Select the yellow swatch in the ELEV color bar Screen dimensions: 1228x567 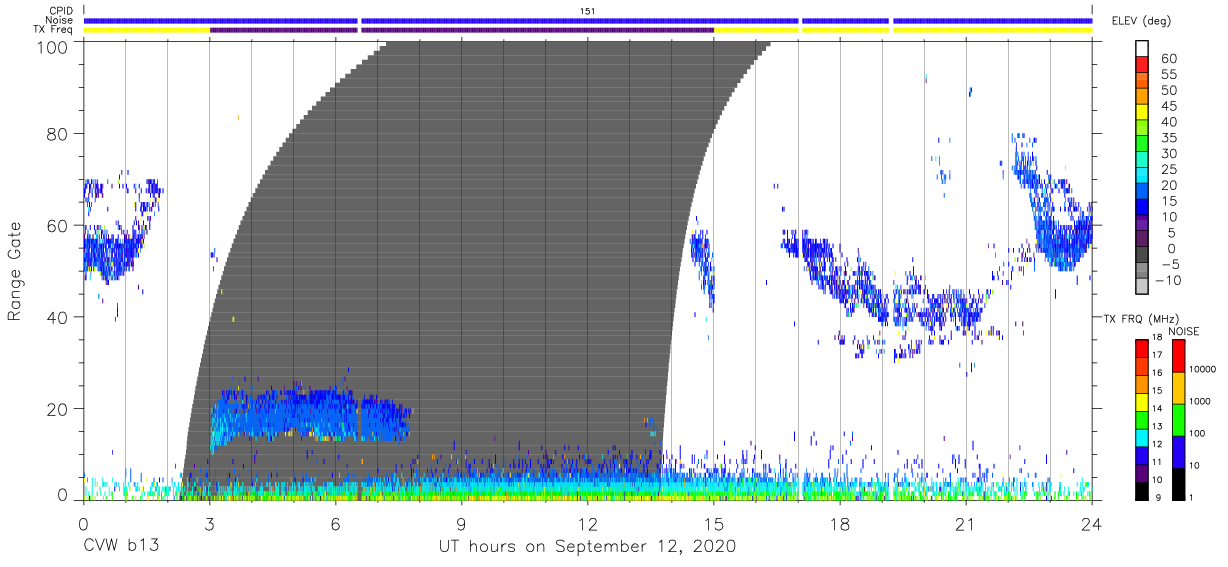pyautogui.click(x=1141, y=113)
